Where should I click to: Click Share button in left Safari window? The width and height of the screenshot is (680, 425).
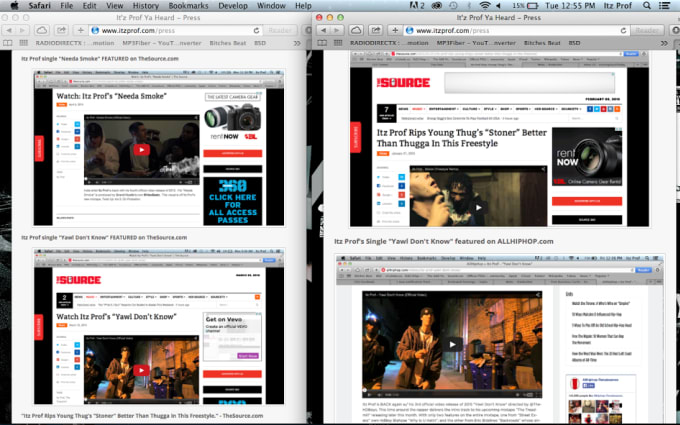point(61,30)
